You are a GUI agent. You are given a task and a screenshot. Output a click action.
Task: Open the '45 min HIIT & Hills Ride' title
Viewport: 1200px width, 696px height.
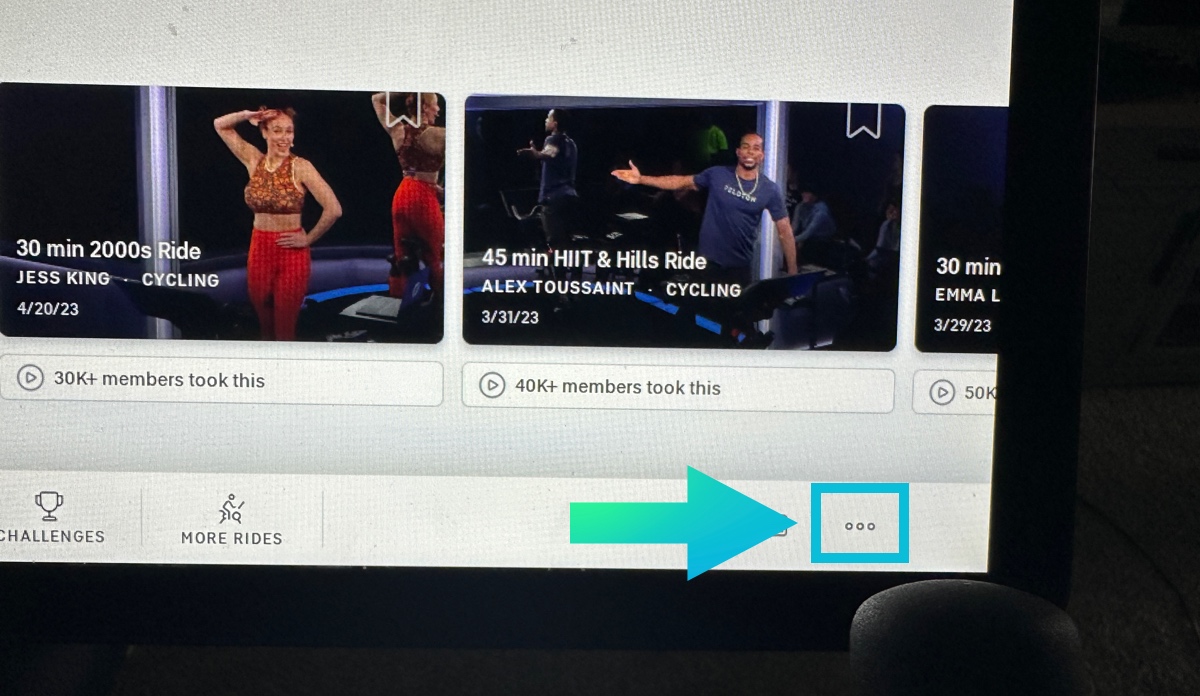click(x=594, y=260)
